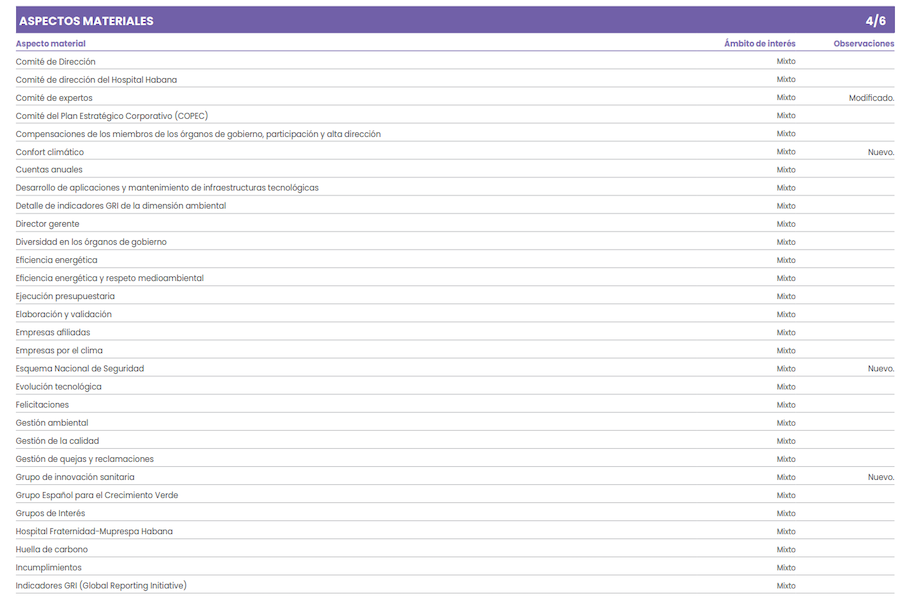Viewport: 911px width, 599px height.
Task: Select the 'Empresas afiliadas' row text
Action: coord(53,332)
